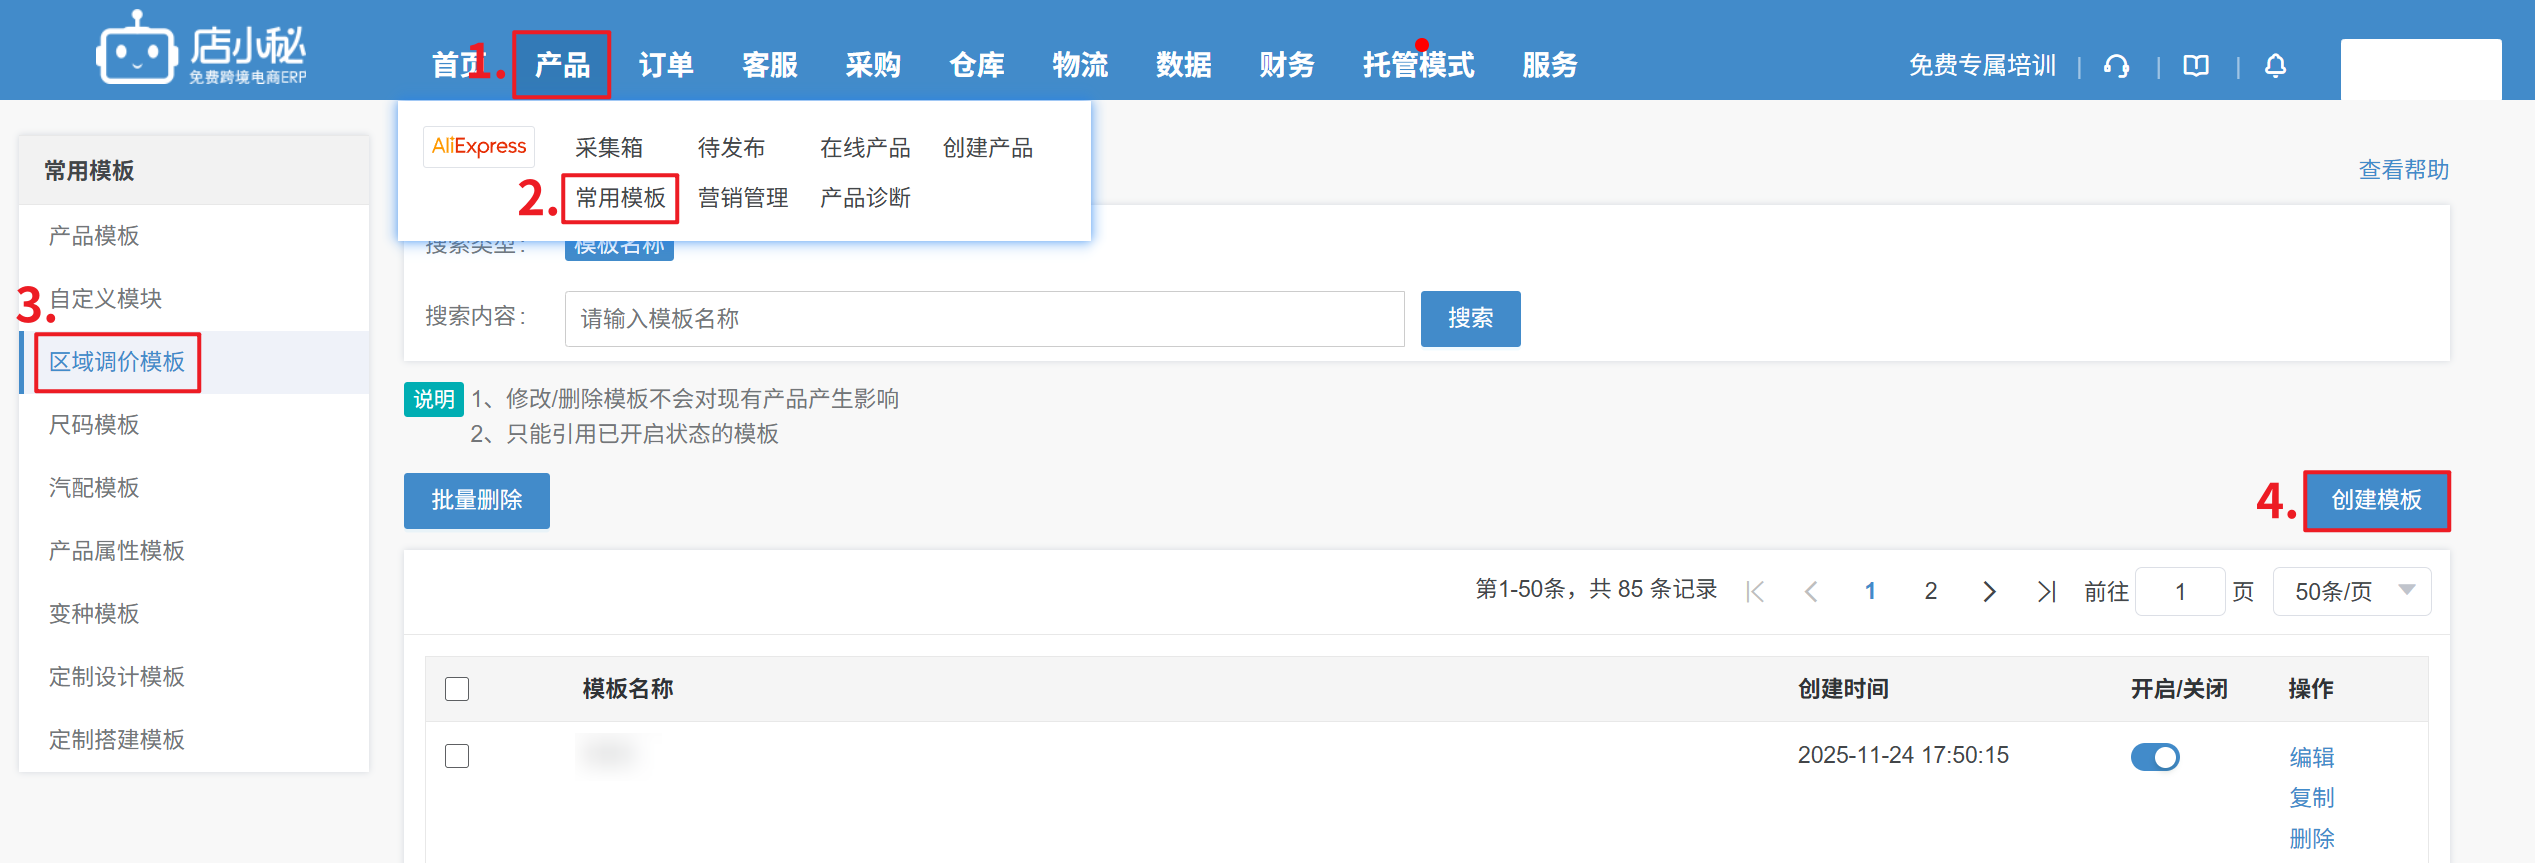The width and height of the screenshot is (2535, 863).
Task: Click the 创建模板 button
Action: pos(2376,500)
